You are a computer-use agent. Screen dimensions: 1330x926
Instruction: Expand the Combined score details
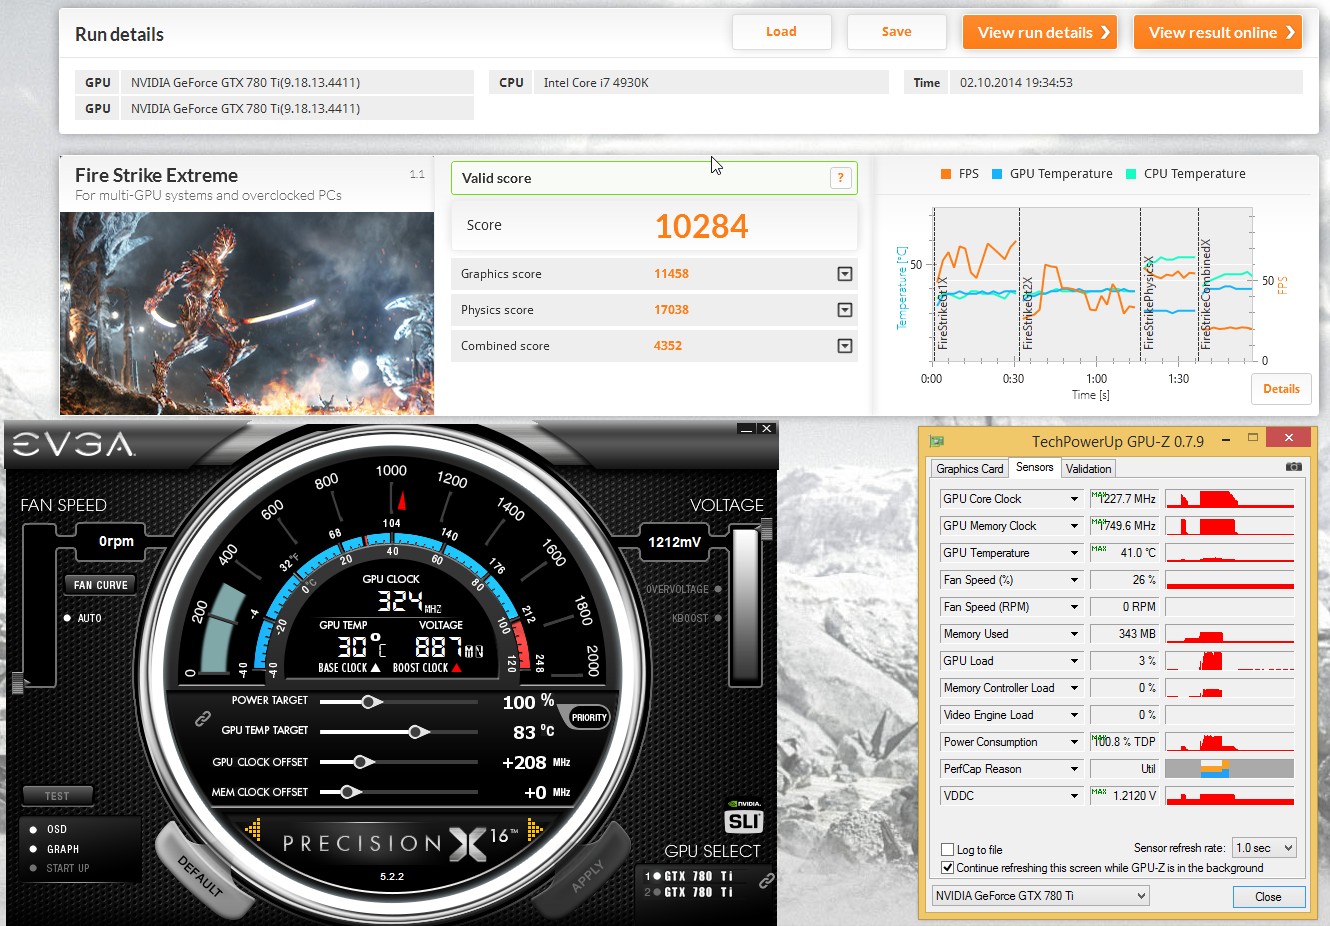(845, 346)
